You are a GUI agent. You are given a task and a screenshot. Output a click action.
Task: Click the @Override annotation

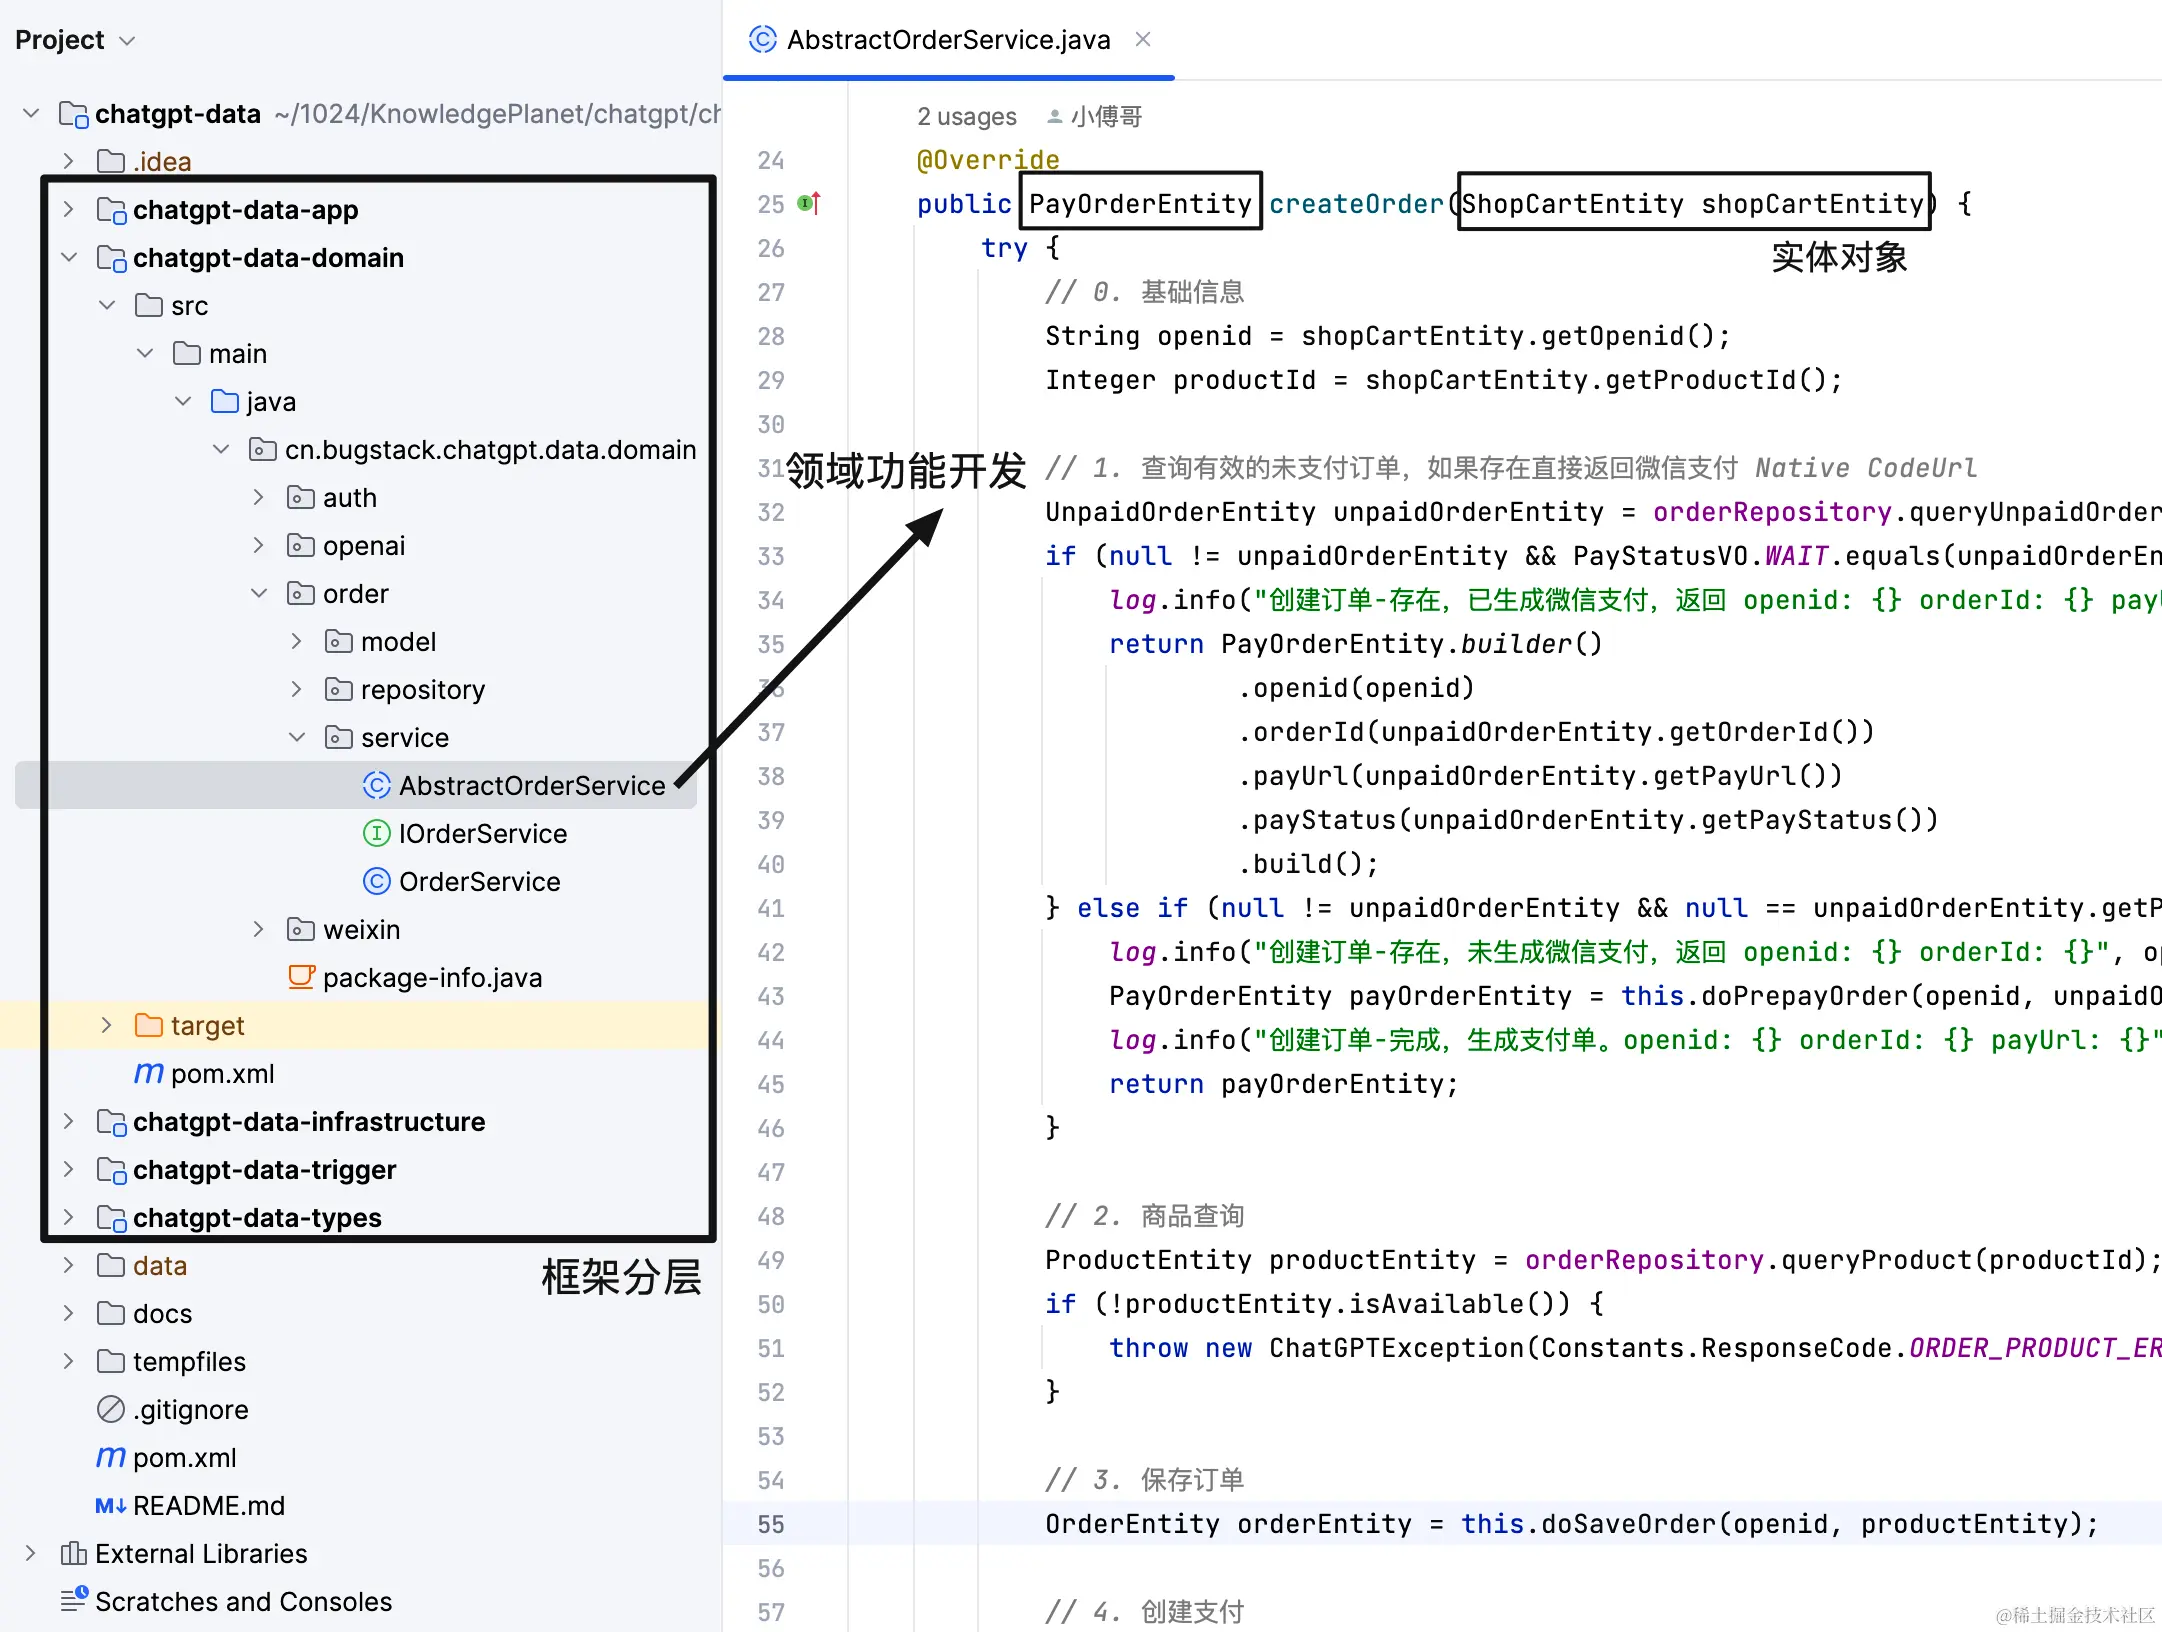pos(988,160)
